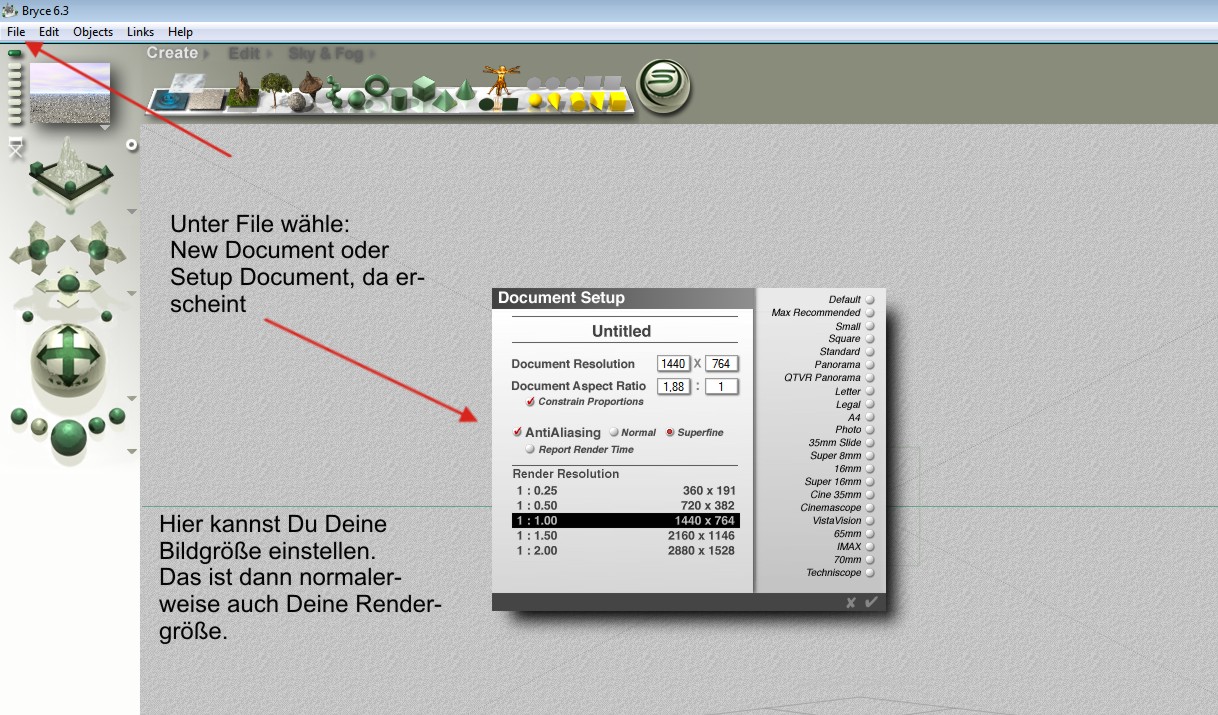Create a torus primitive
This screenshot has height=715, width=1218.
(377, 85)
